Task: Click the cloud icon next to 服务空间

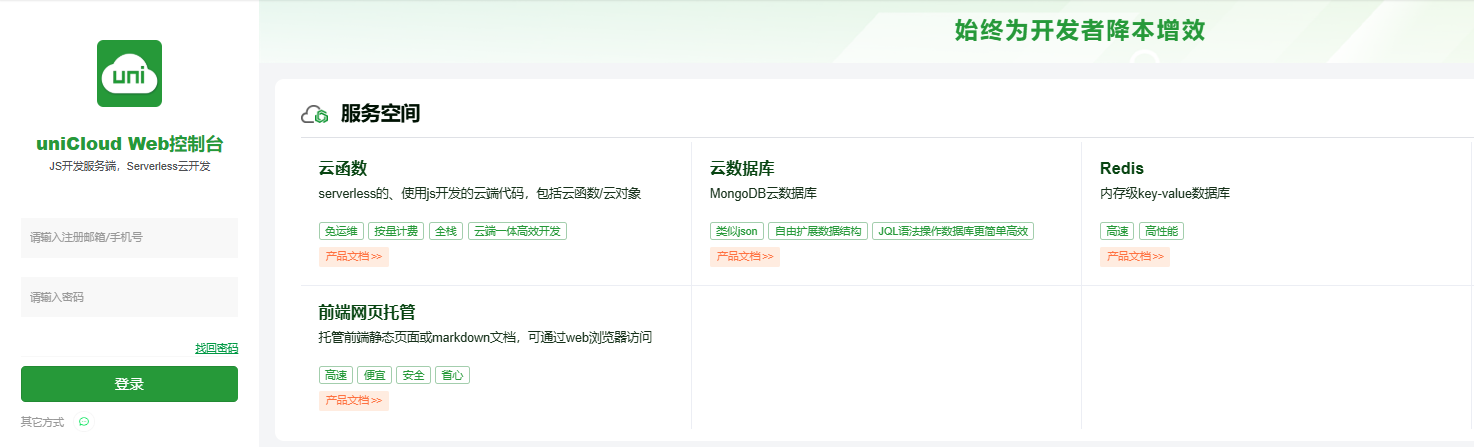Action: [x=316, y=114]
